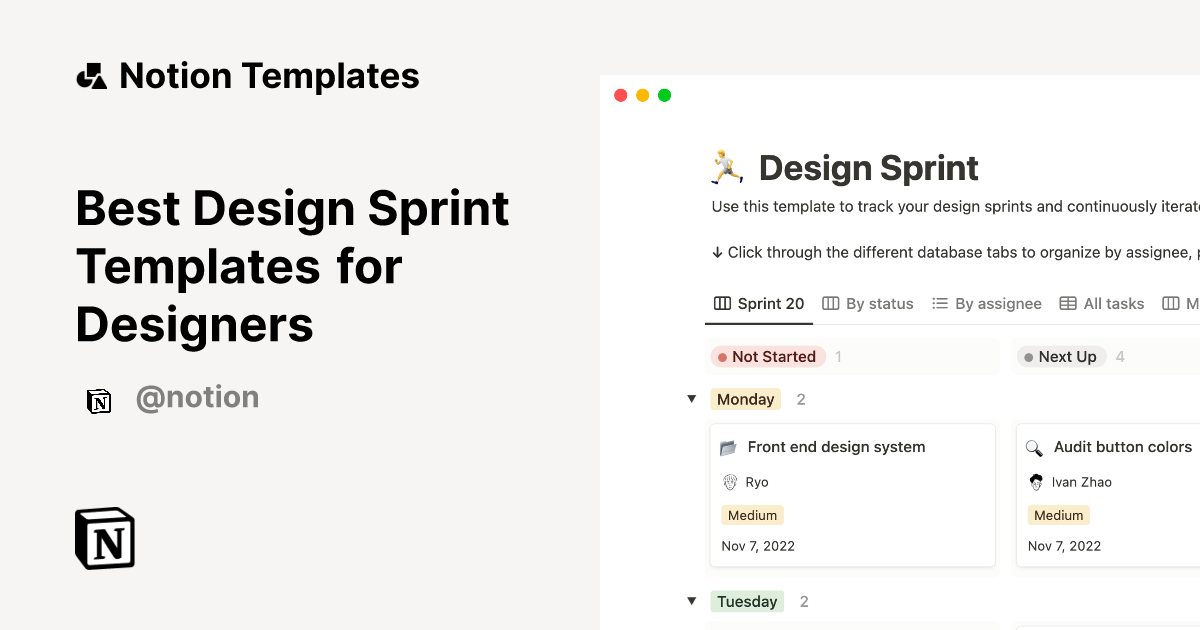Image resolution: width=1200 pixels, height=630 pixels.
Task: Open the All tasks table tab
Action: coord(1102,304)
